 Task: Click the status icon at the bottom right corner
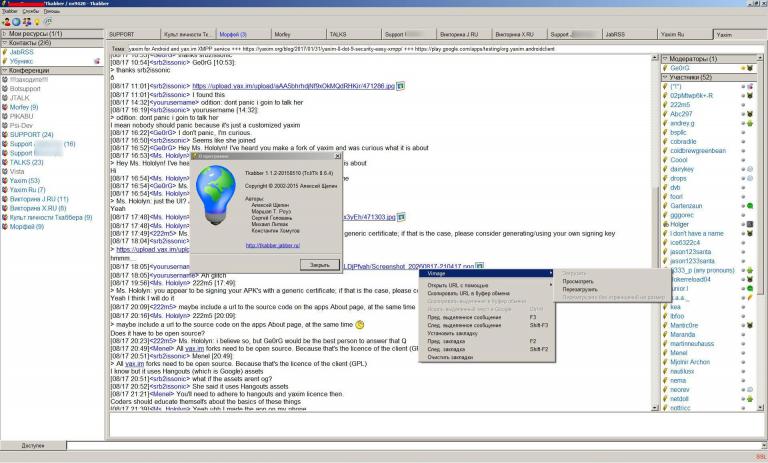(760, 457)
